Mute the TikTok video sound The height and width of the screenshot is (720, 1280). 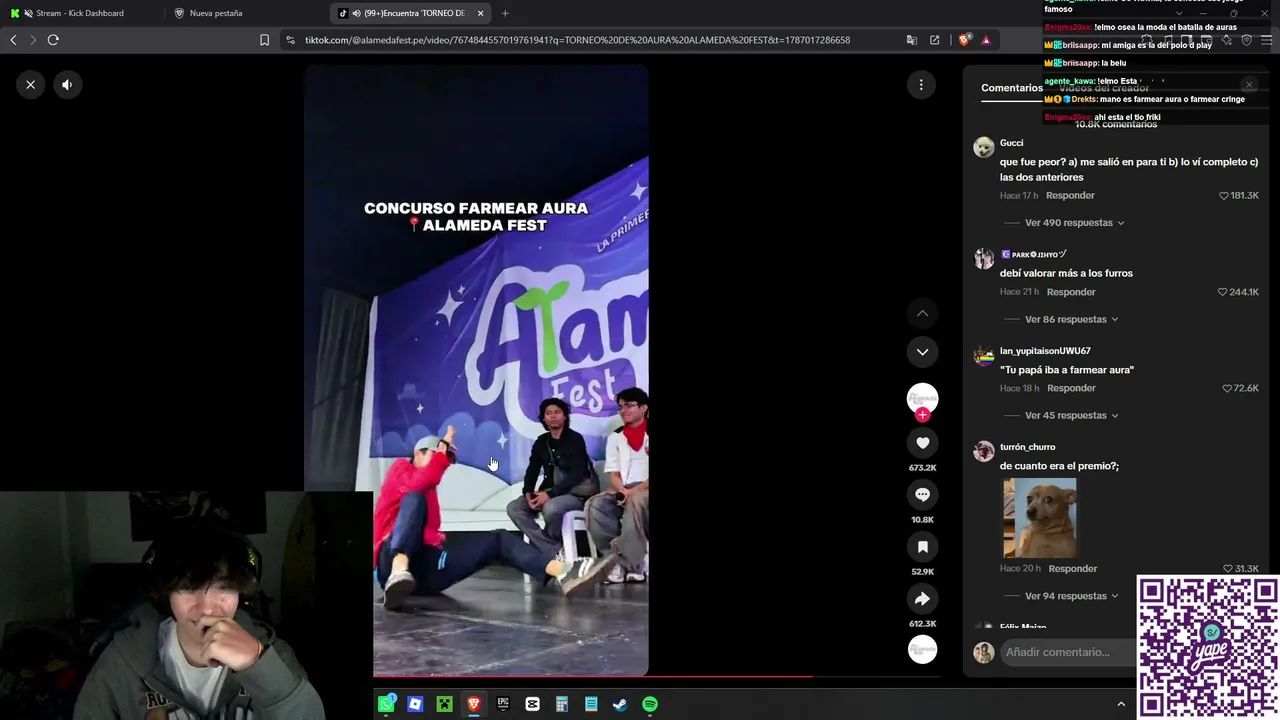[x=67, y=85]
